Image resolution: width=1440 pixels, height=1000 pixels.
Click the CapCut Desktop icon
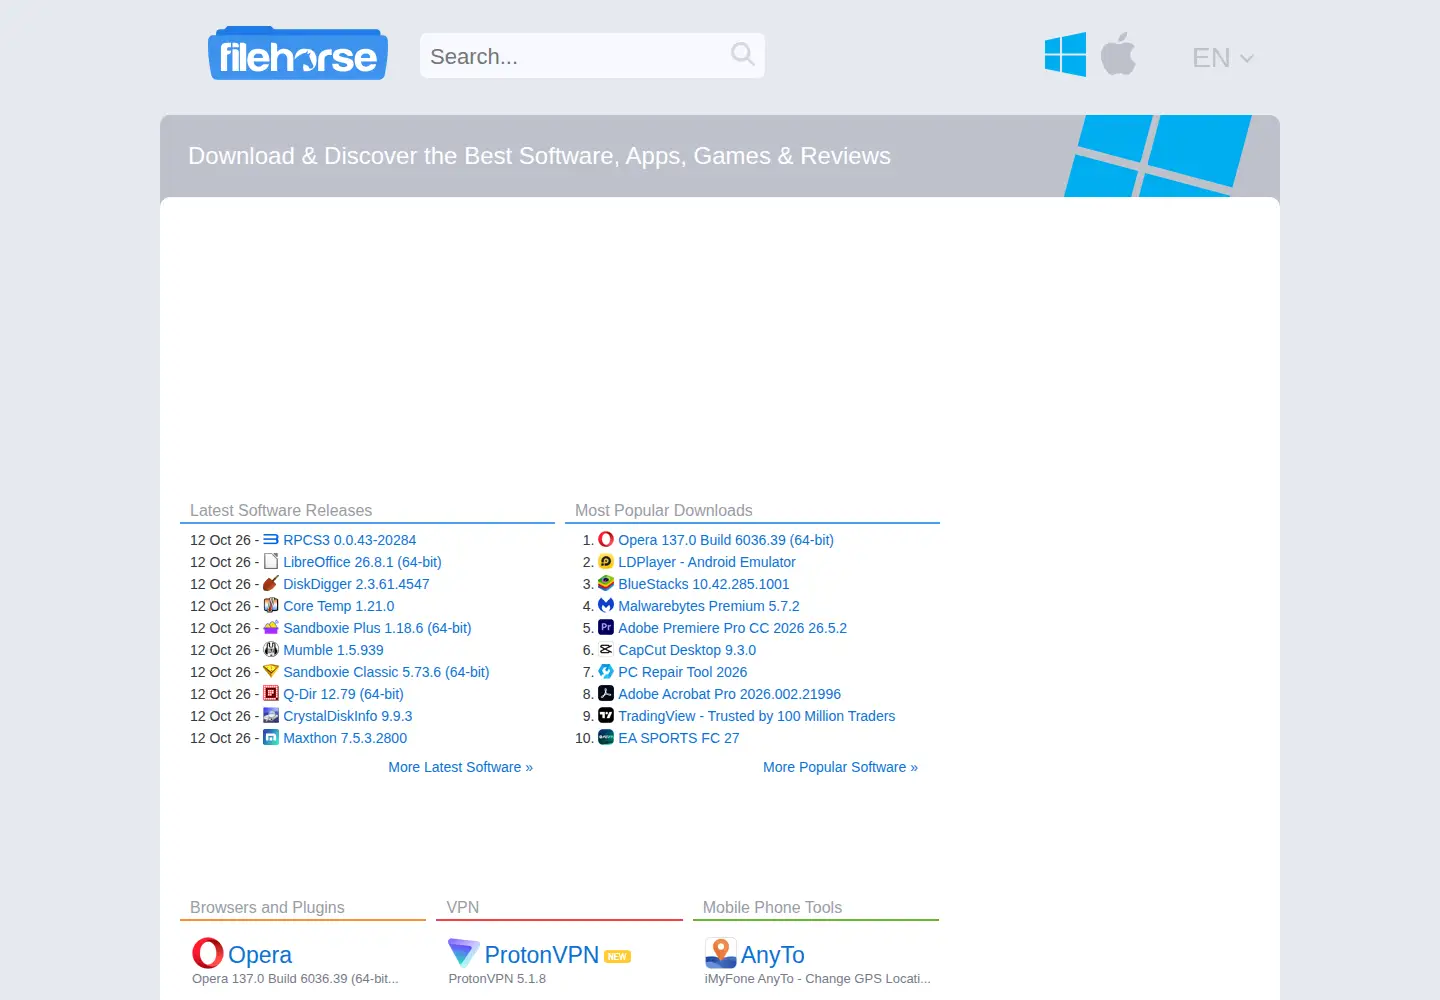click(606, 649)
